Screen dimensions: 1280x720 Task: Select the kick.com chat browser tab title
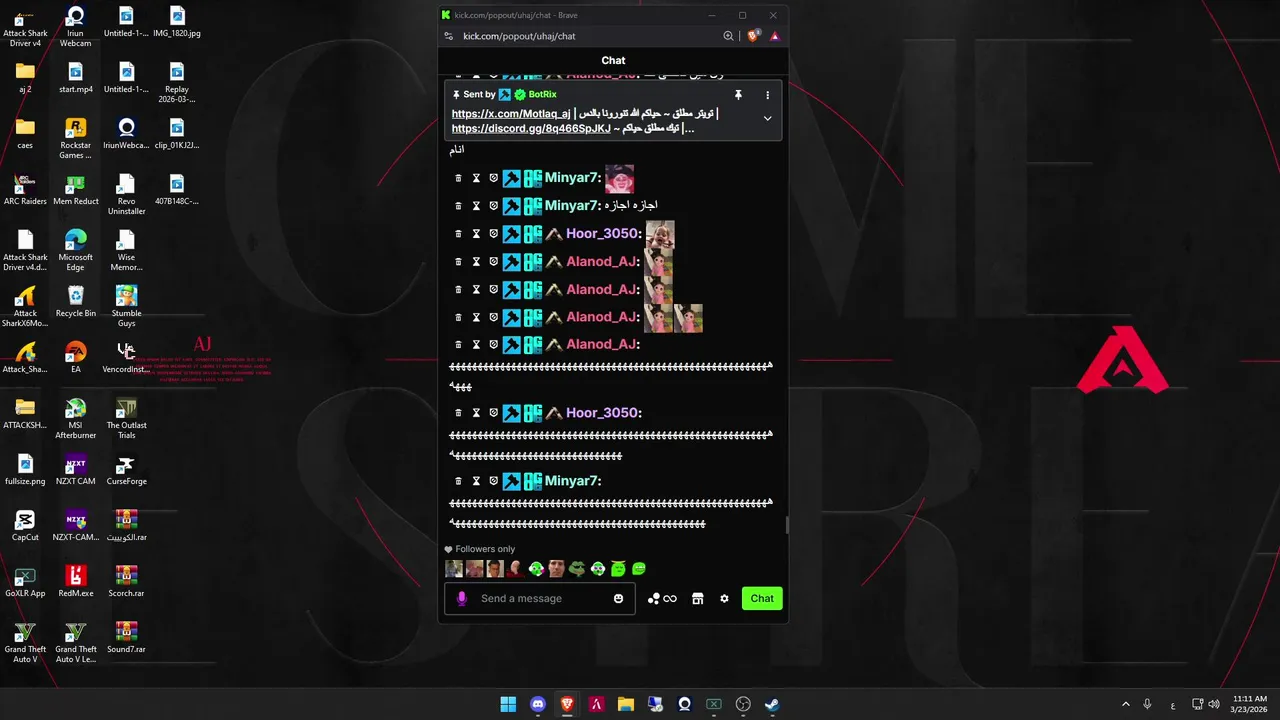click(515, 15)
